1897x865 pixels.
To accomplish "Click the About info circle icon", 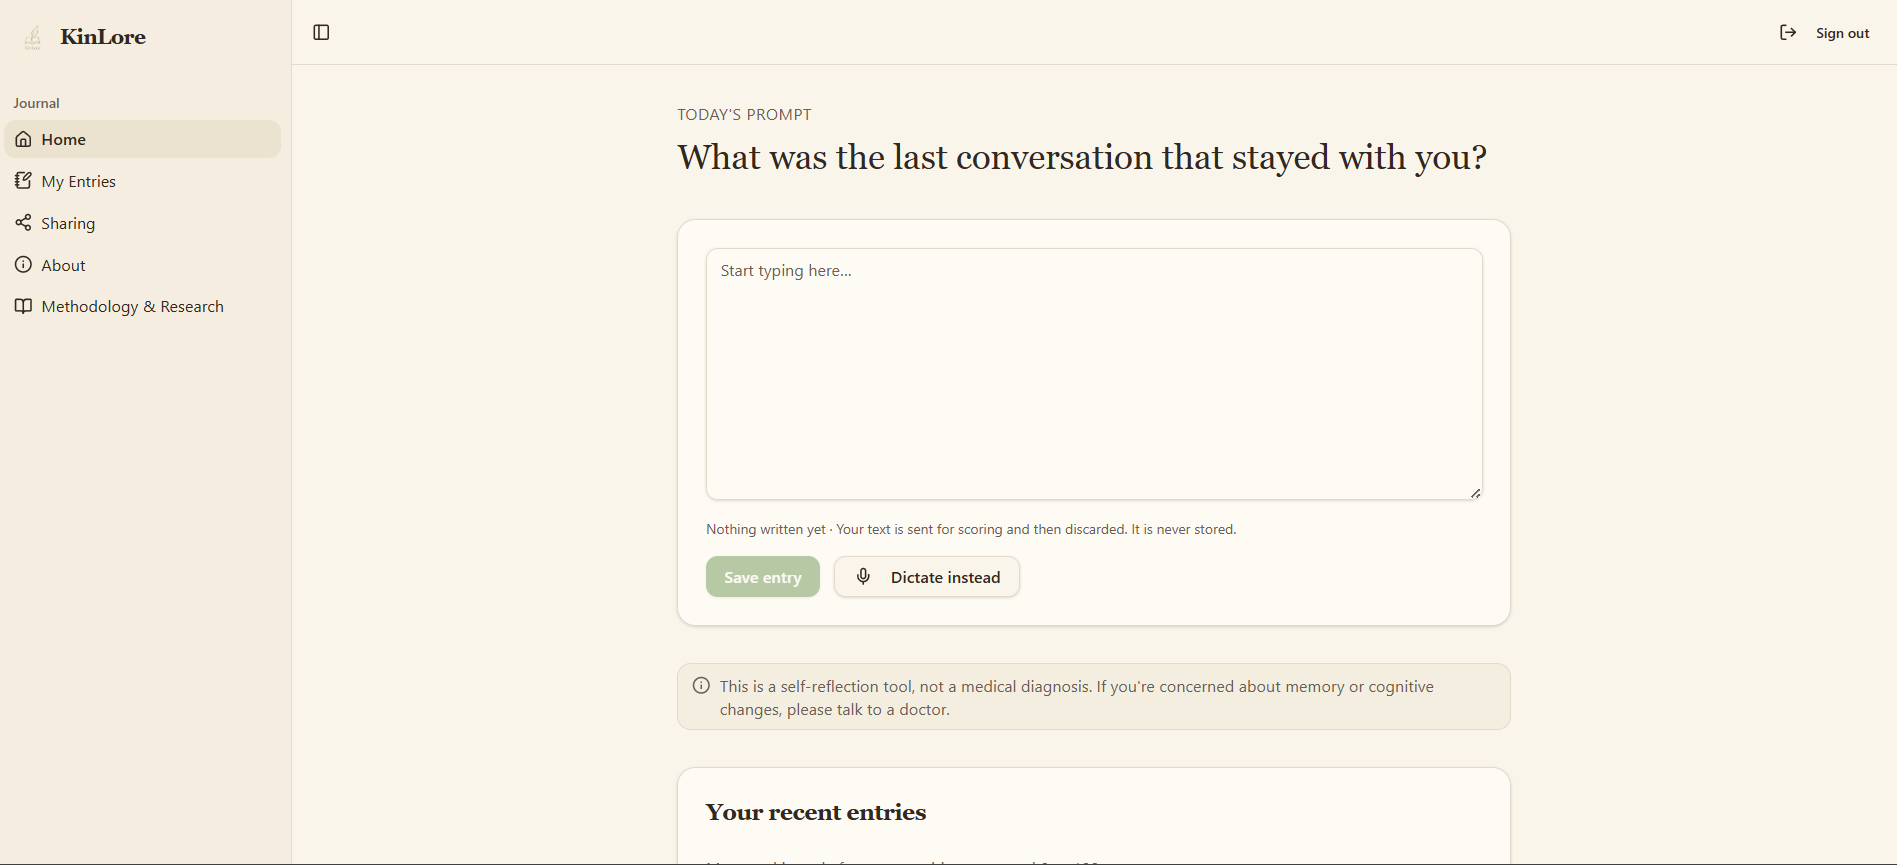I will click(23, 264).
